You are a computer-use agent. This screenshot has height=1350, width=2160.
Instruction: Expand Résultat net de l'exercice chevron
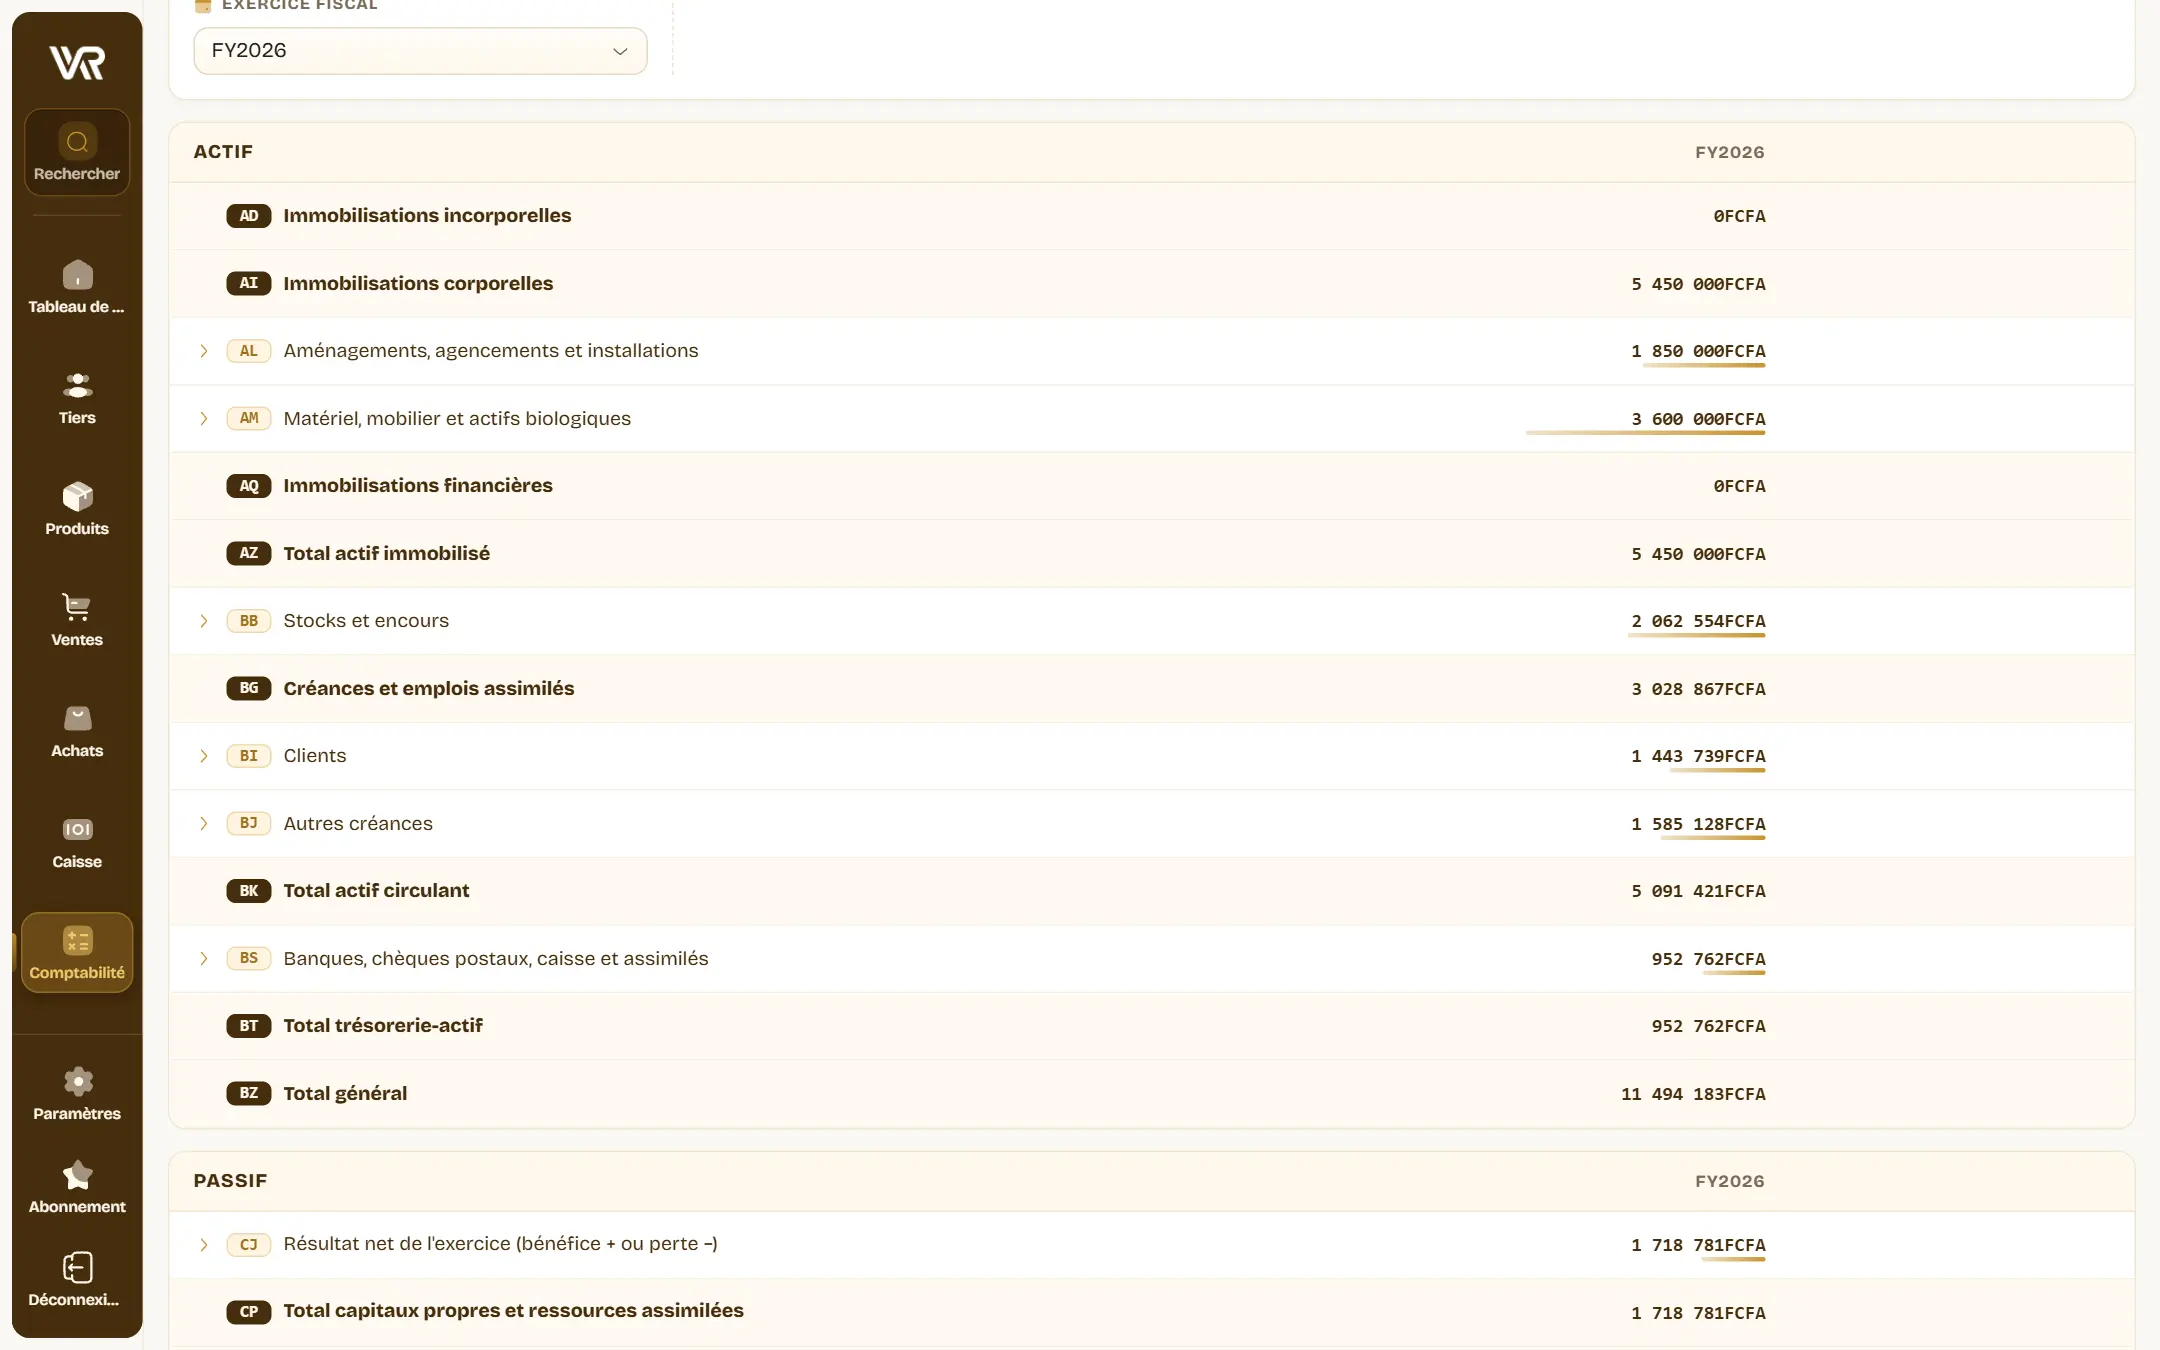(x=204, y=1245)
